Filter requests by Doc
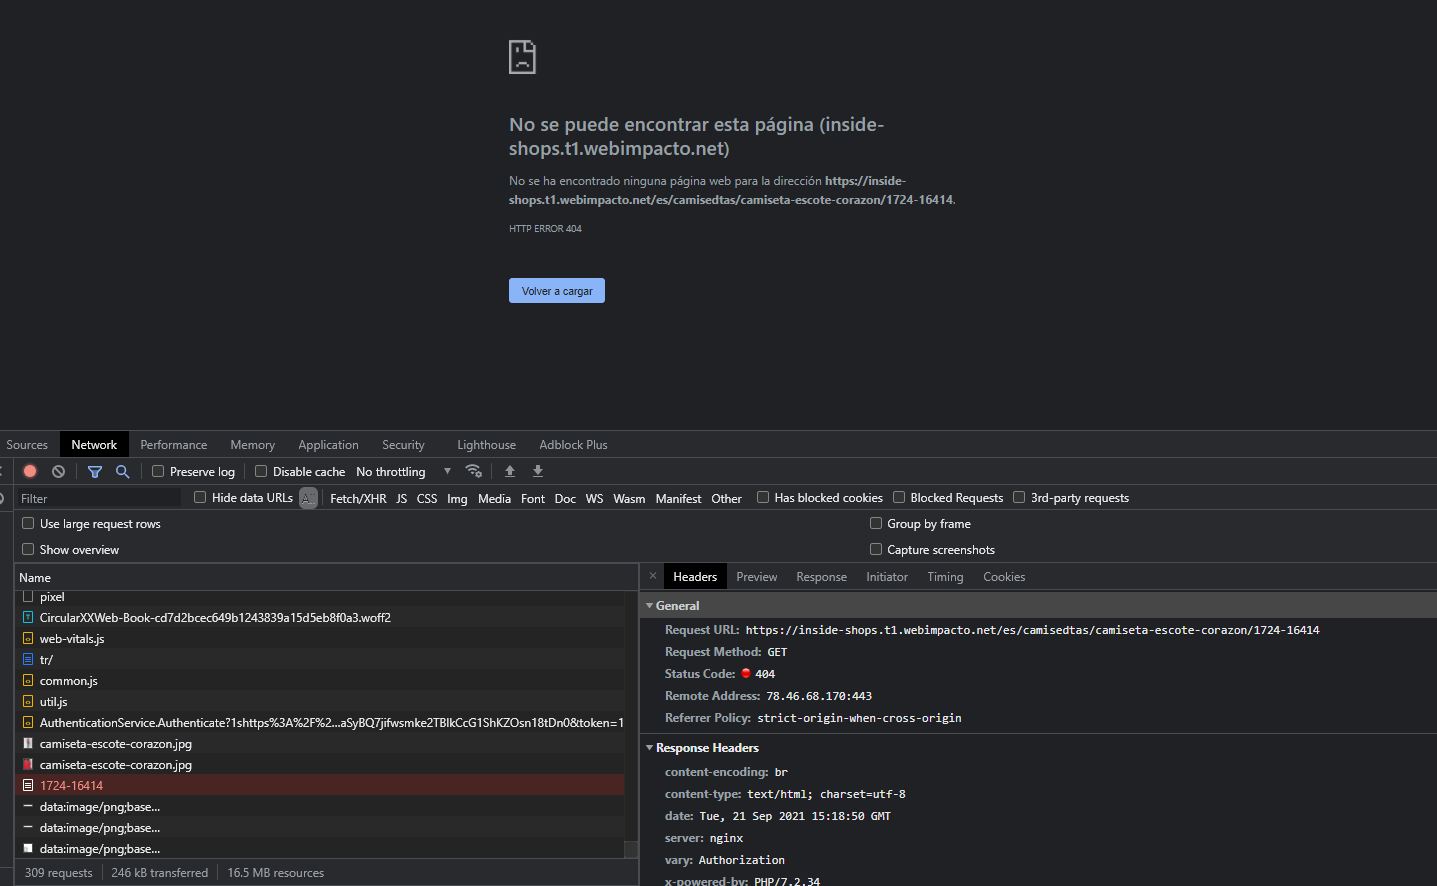 click(565, 498)
